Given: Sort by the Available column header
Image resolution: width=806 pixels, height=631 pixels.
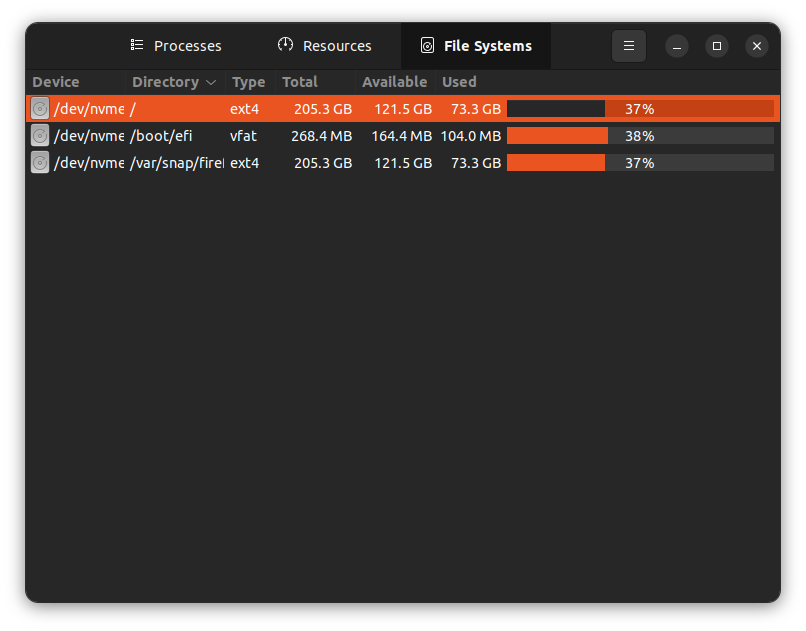Looking at the screenshot, I should [395, 82].
